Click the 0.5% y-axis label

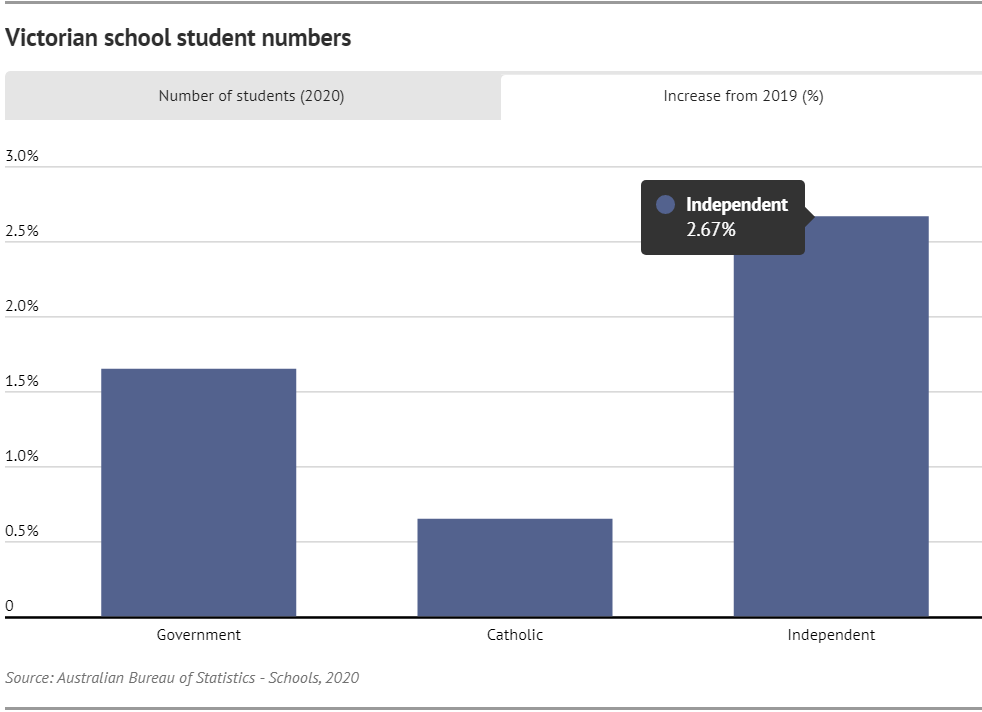point(22,531)
